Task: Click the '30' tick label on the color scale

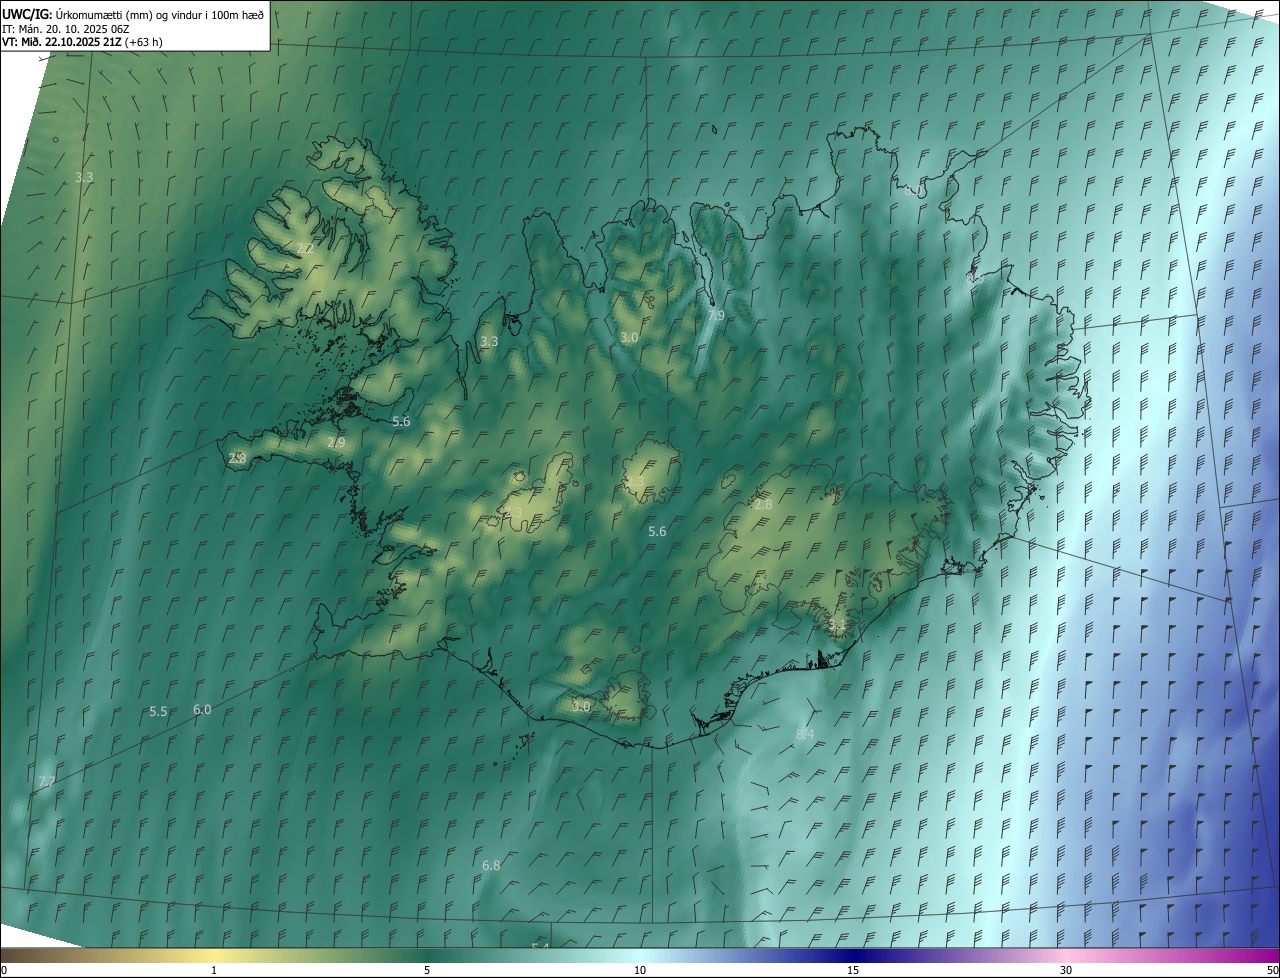Action: coord(1066,970)
